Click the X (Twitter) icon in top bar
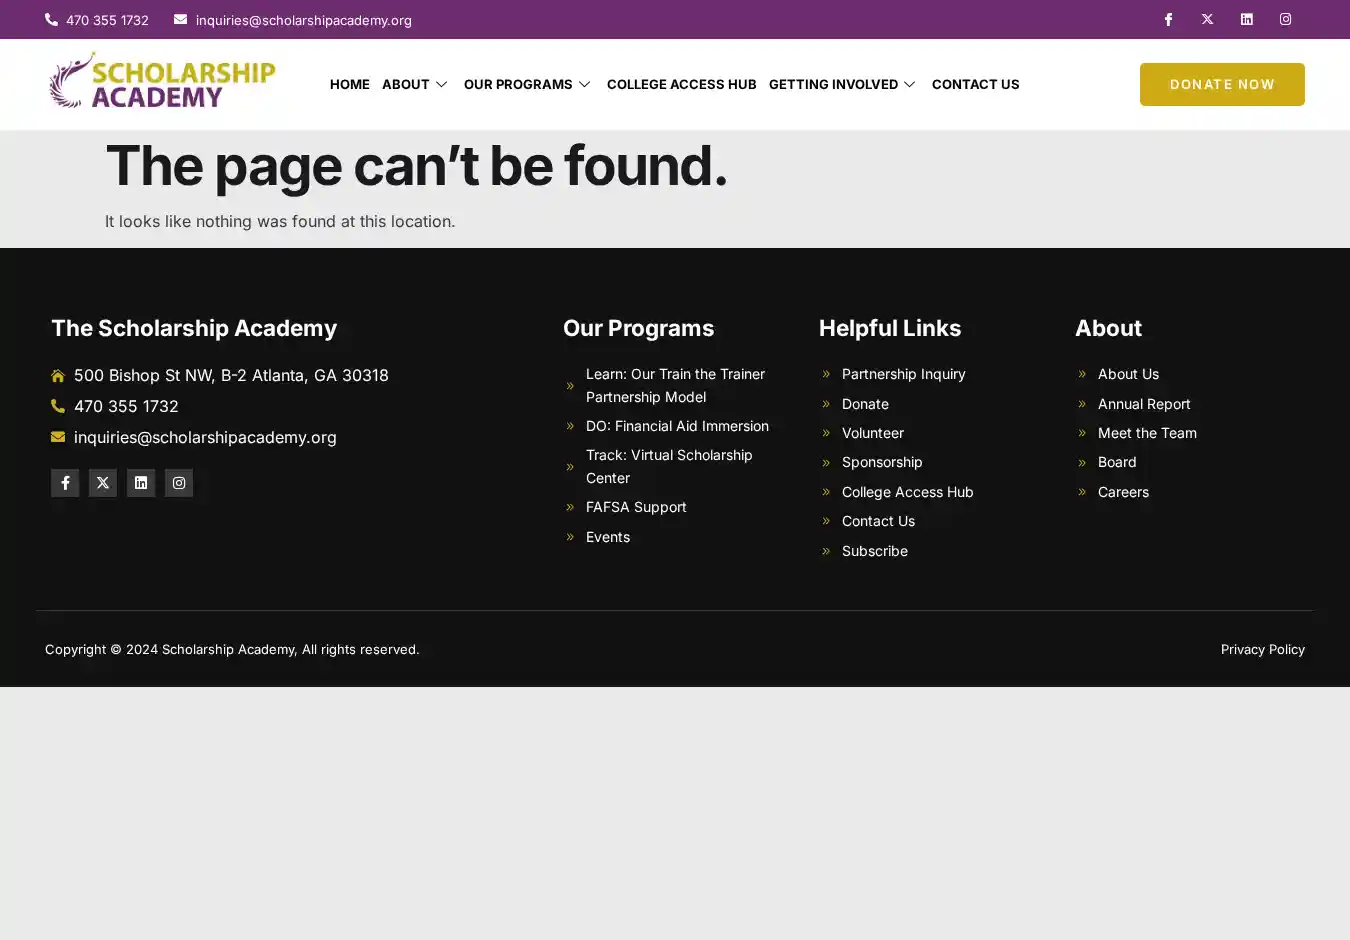 (x=1207, y=19)
